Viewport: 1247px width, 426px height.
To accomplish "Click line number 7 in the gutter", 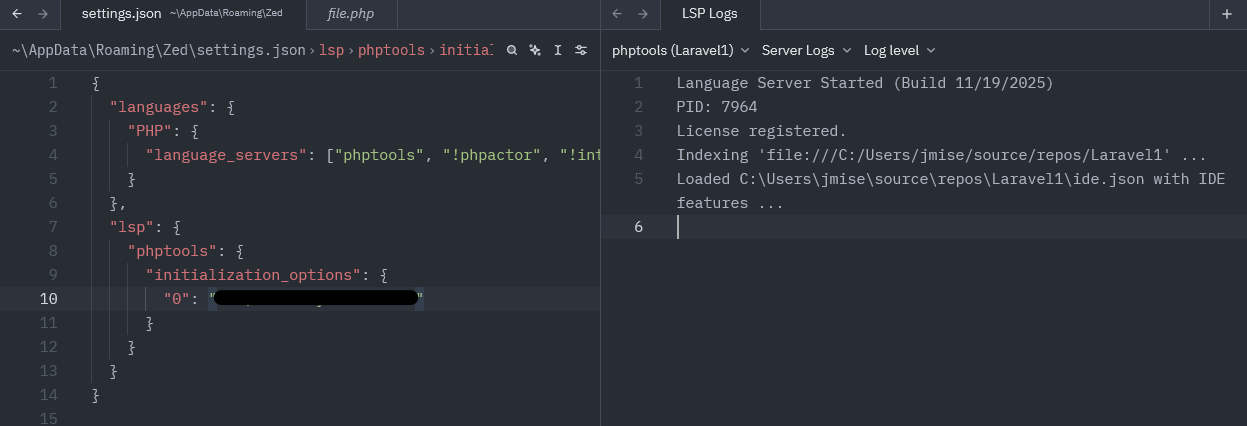I will click(x=52, y=227).
